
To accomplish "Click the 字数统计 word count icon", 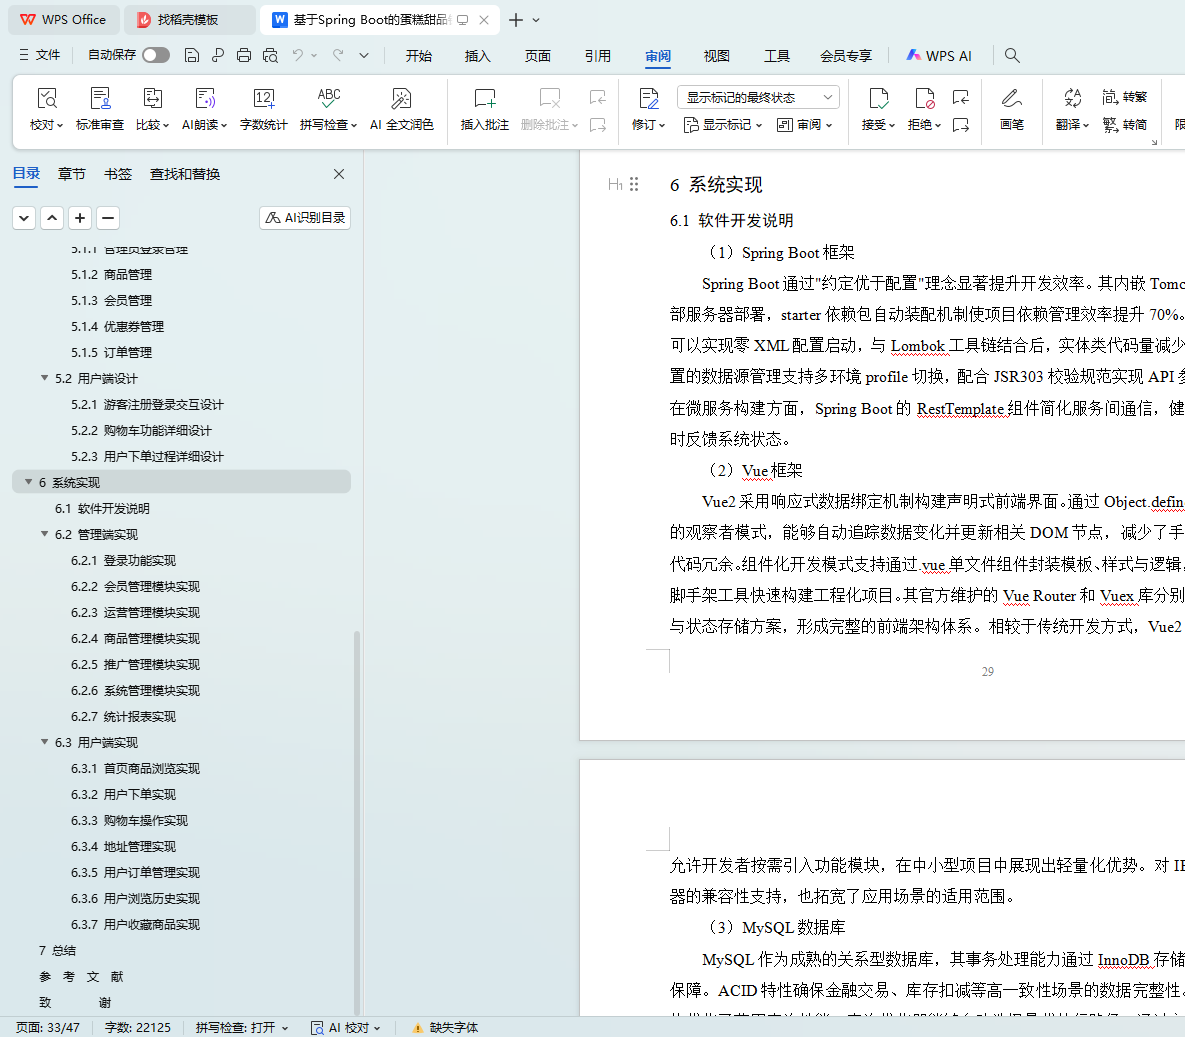I will pos(263,99).
